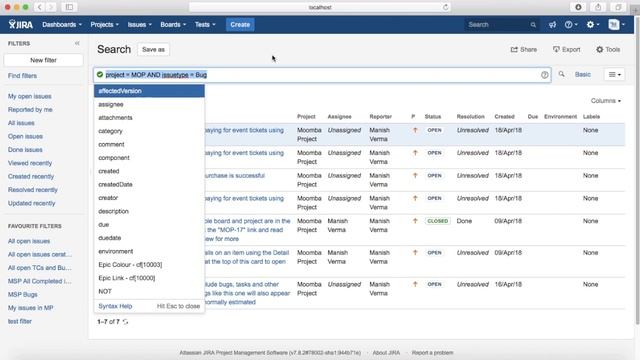
Task: Click Report a problem link
Action: coord(432,353)
